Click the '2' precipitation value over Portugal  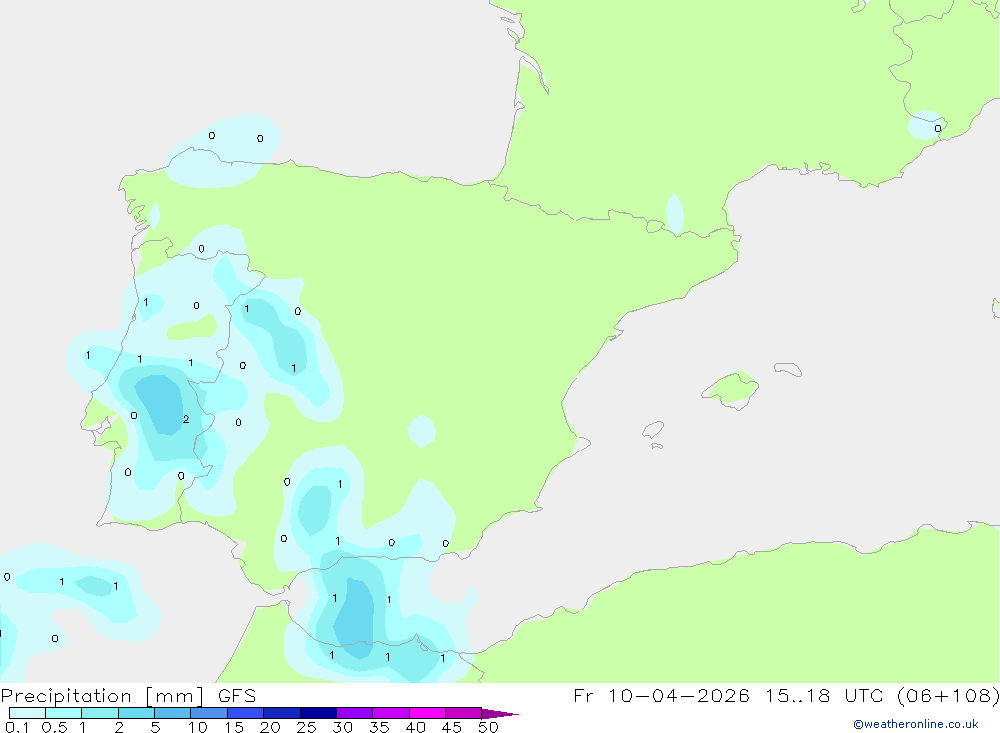point(186,419)
